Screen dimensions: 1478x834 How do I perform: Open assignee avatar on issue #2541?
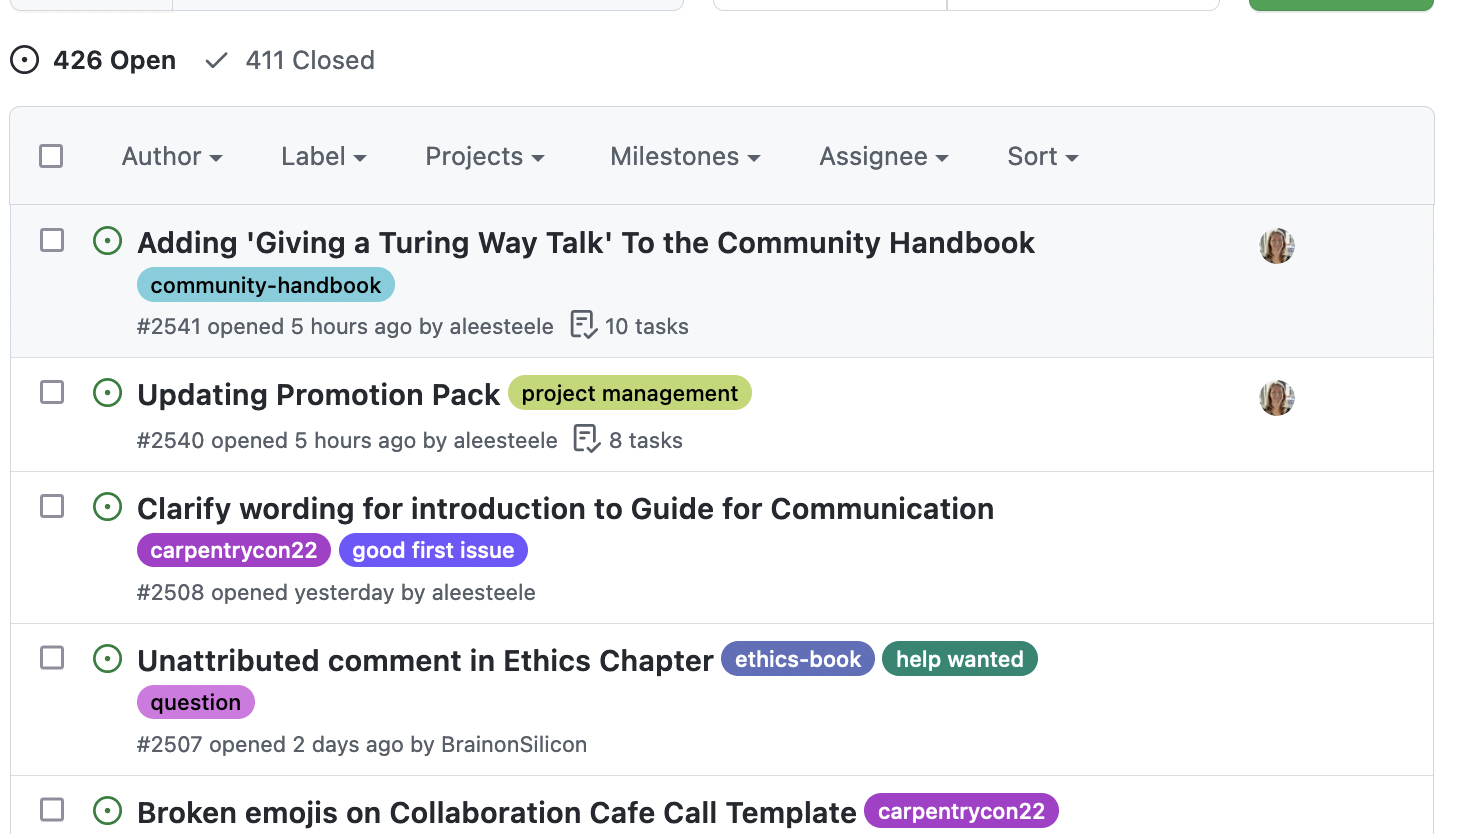pos(1277,246)
